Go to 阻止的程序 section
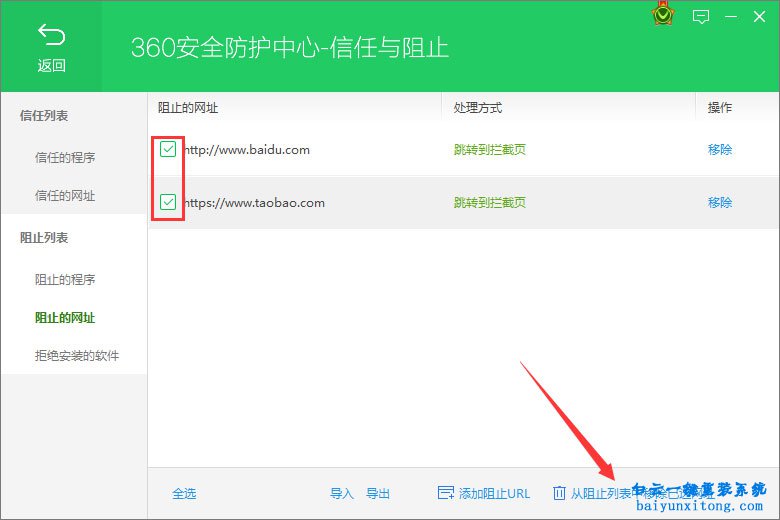780x520 pixels. [65, 279]
